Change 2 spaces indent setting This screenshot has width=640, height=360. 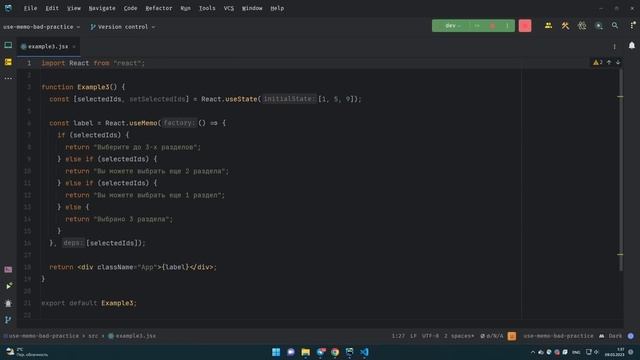(459, 336)
